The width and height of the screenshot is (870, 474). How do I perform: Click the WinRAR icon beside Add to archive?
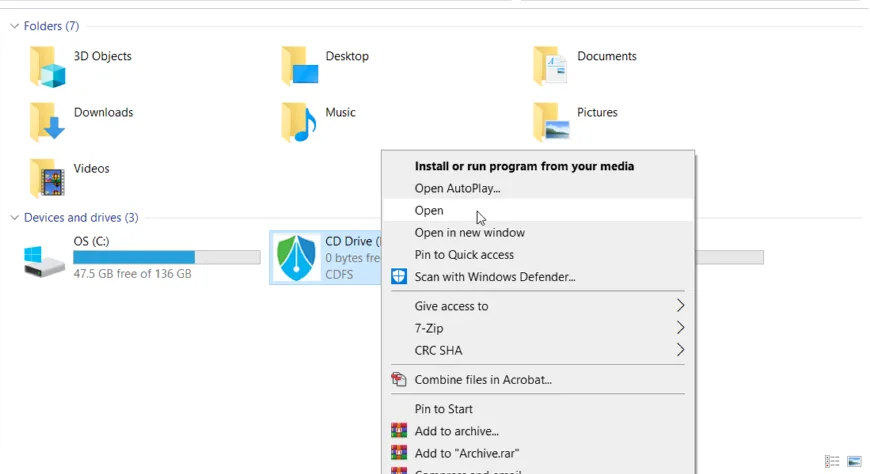click(x=399, y=431)
